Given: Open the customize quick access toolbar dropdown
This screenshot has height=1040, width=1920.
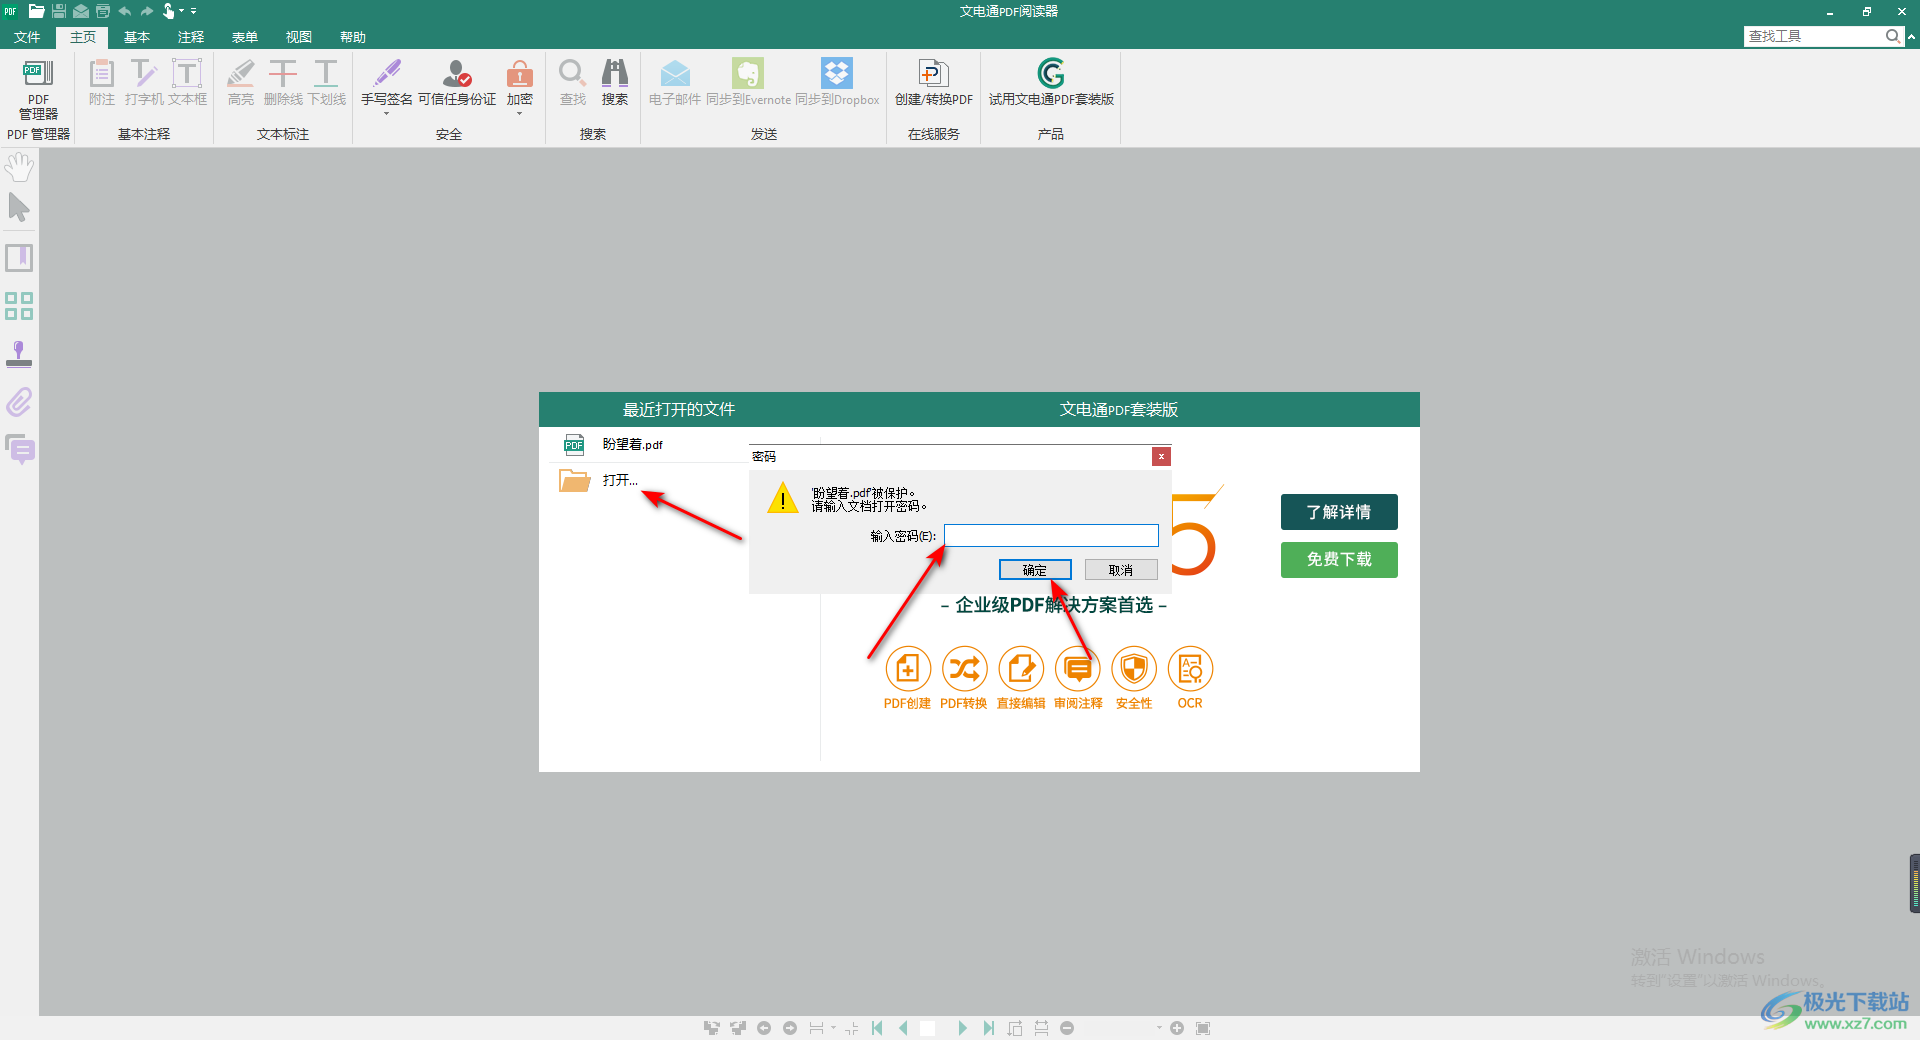Looking at the screenshot, I should (x=194, y=11).
